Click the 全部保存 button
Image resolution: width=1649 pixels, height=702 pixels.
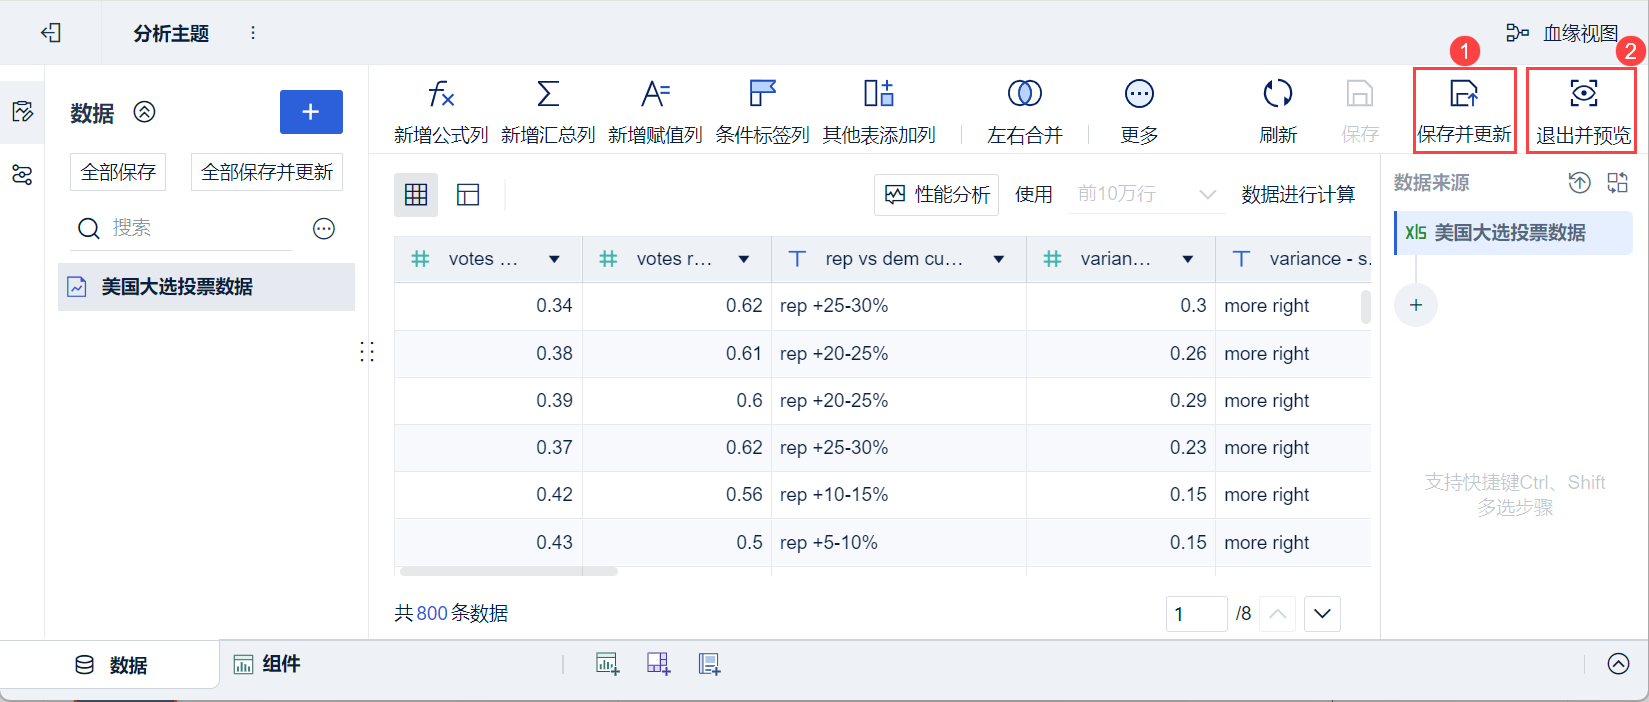(118, 172)
